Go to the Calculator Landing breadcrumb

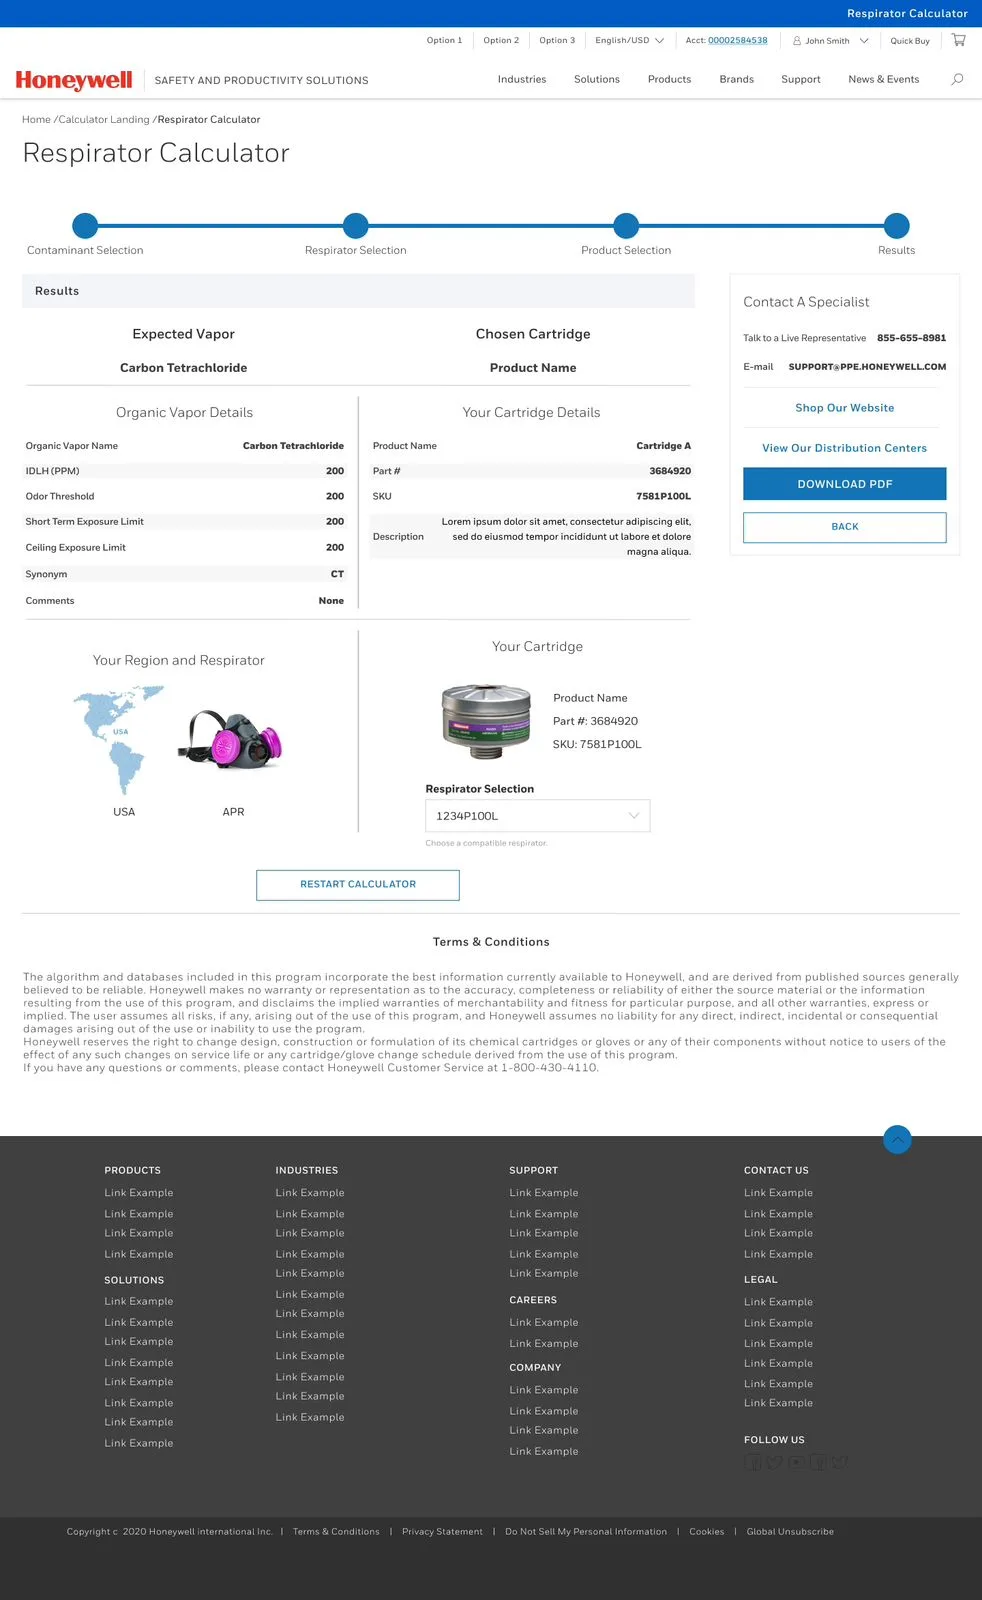(104, 120)
